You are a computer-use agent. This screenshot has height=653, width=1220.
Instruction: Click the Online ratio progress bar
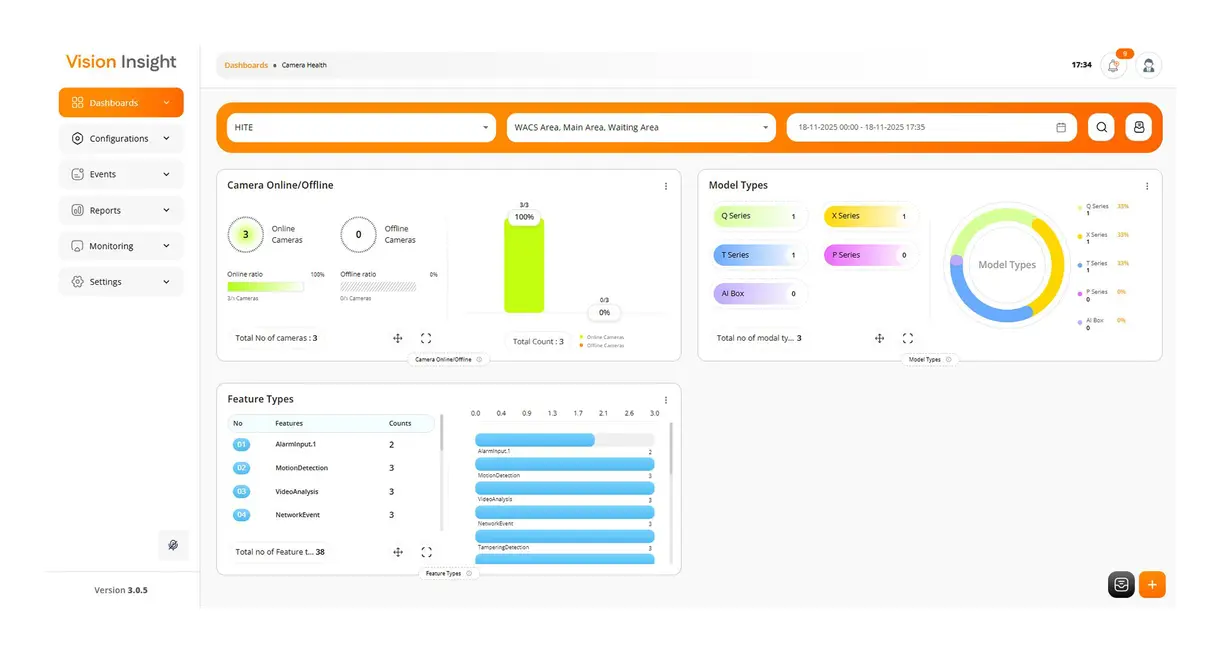[265, 286]
